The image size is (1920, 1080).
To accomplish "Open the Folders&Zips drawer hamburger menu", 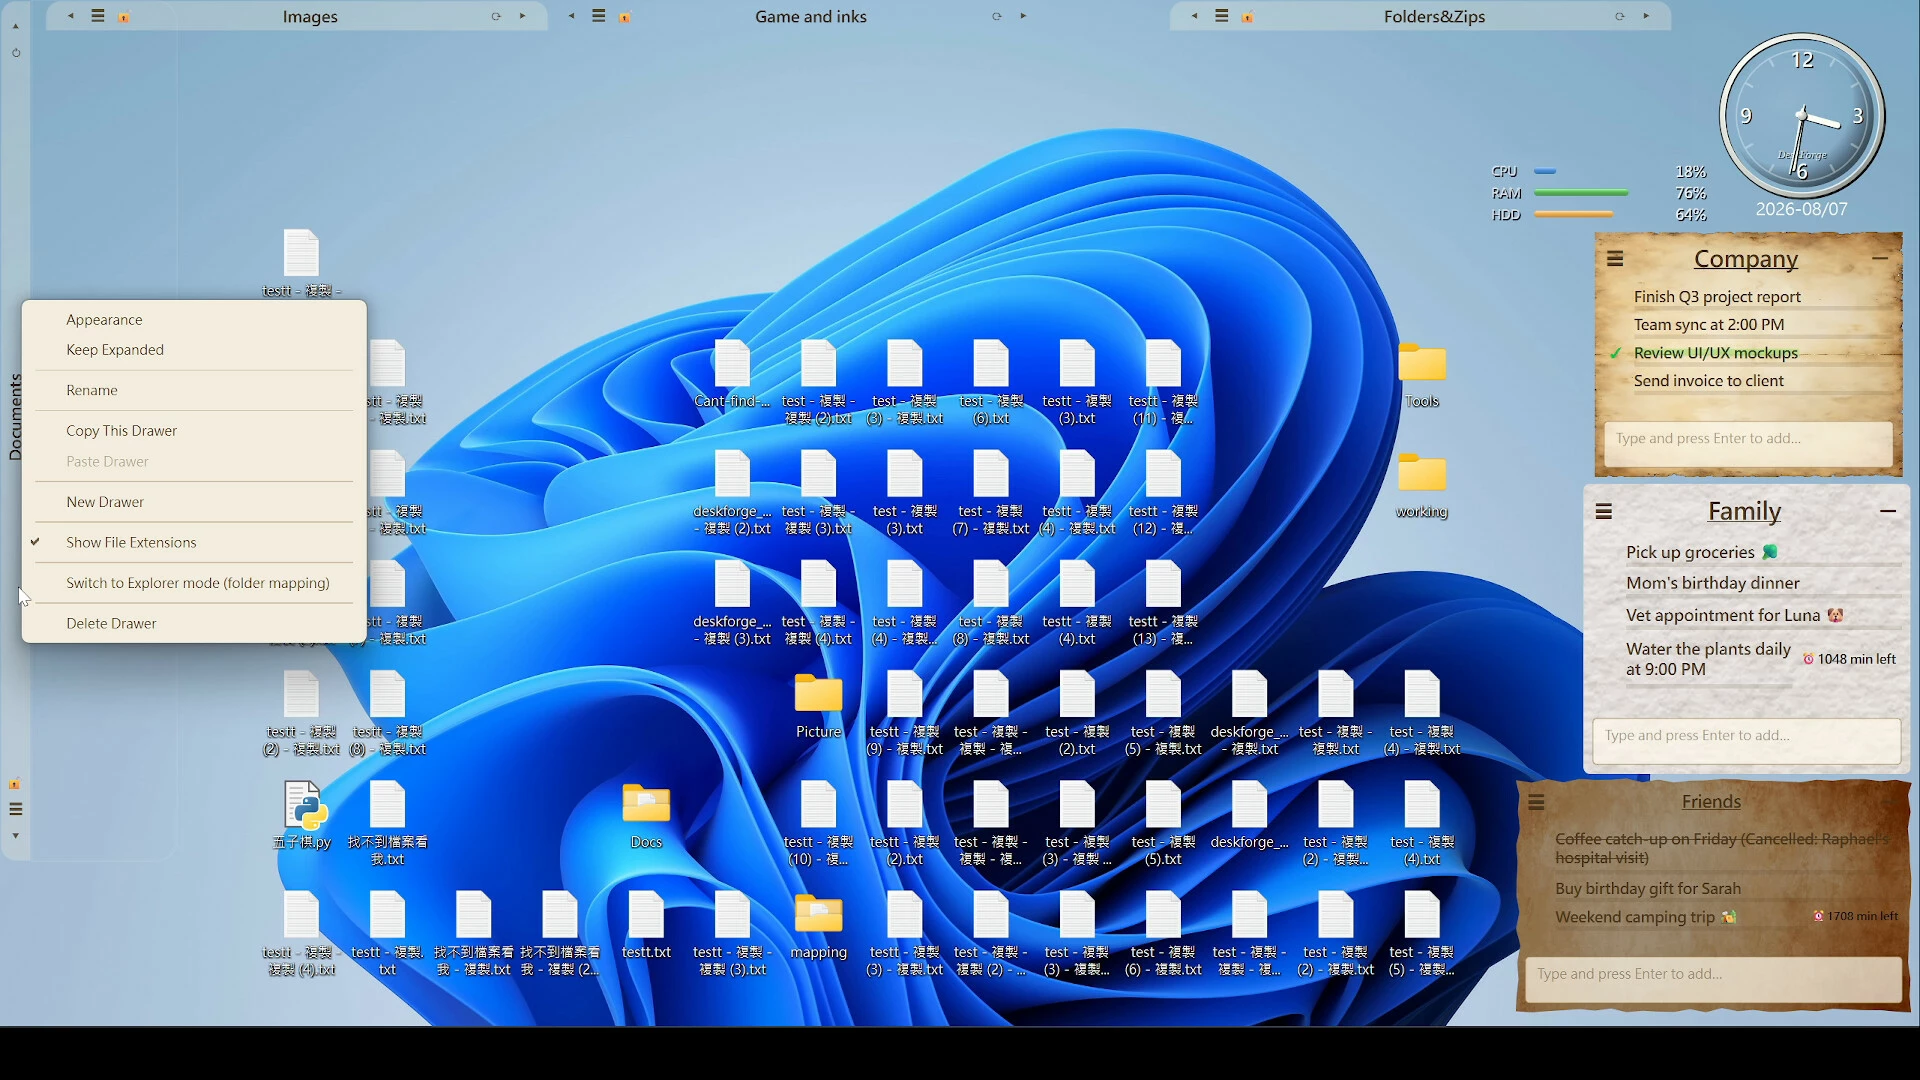I will point(1222,16).
